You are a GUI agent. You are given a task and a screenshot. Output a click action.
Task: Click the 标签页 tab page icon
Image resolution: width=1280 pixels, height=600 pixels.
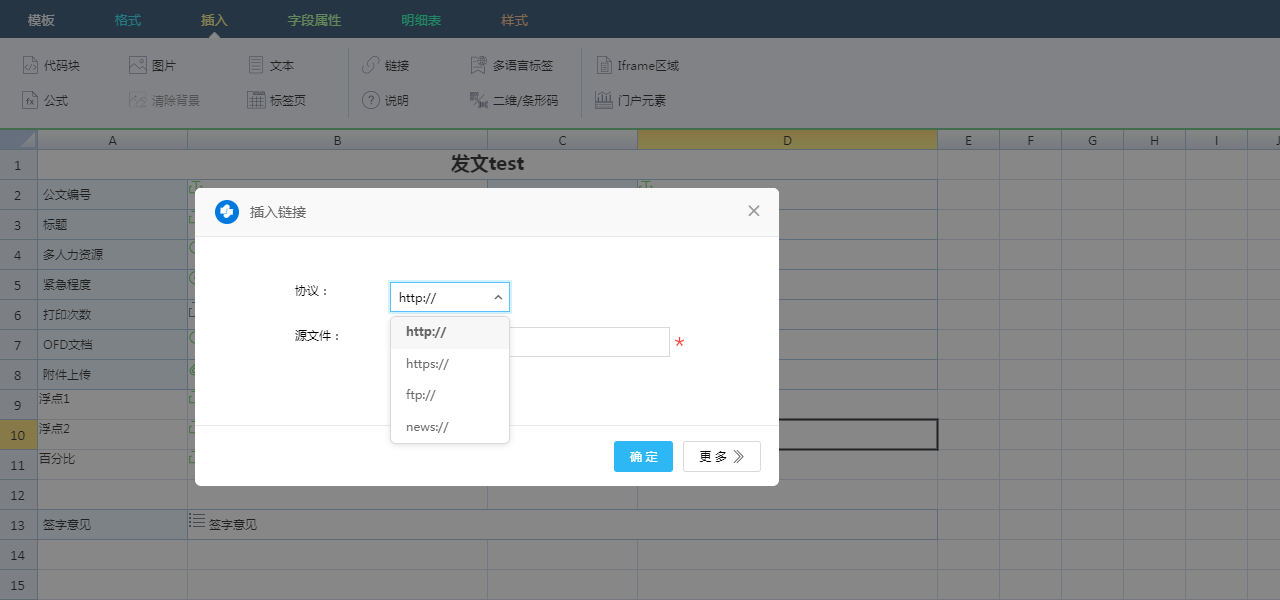click(256, 101)
